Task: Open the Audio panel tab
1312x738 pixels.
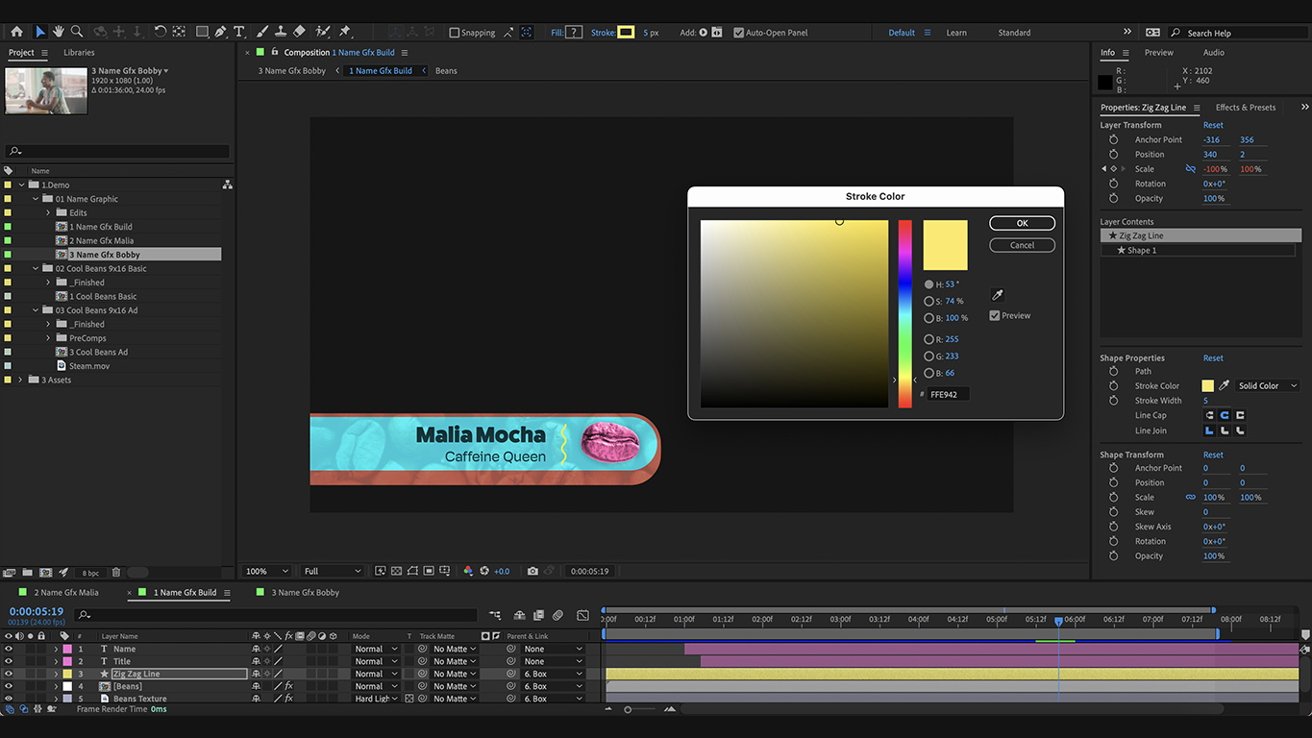Action: pos(1213,52)
